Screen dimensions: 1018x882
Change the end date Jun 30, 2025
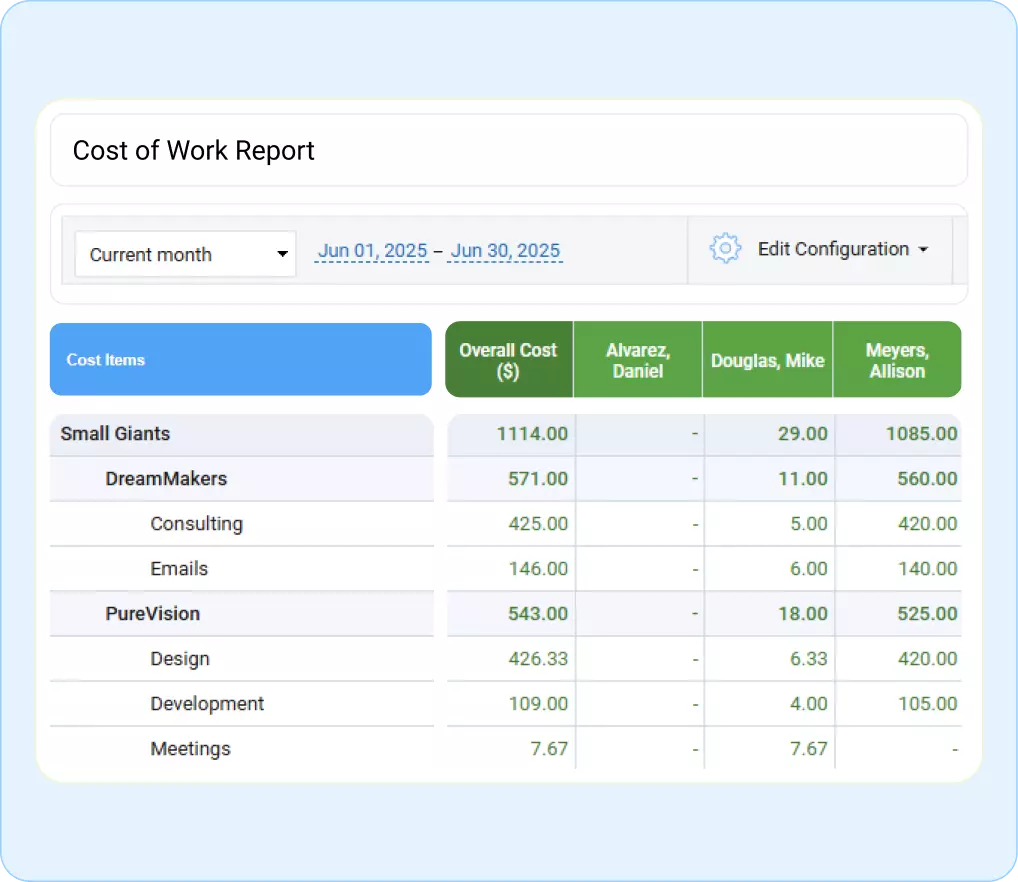click(x=505, y=251)
